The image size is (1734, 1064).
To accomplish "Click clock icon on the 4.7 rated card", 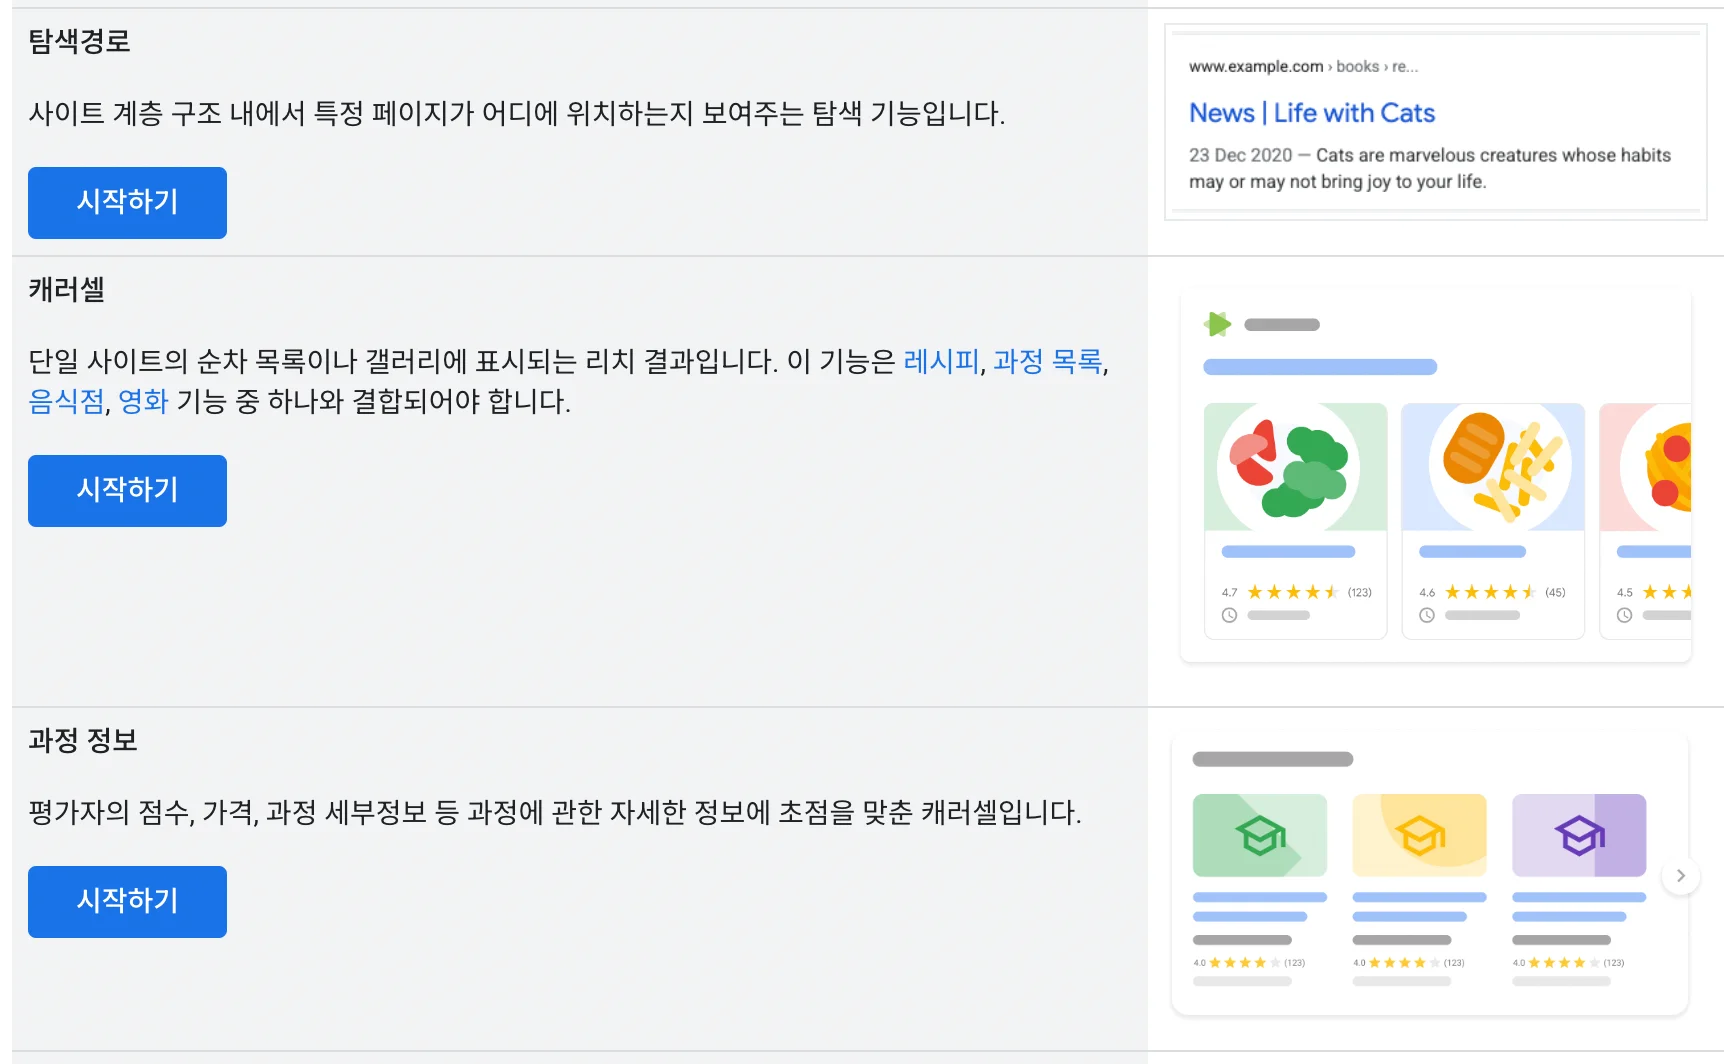I will click(1229, 616).
